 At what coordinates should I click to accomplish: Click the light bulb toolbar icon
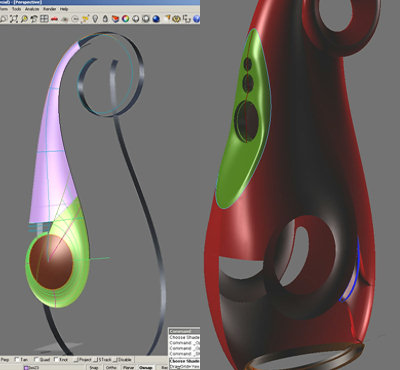(x=95, y=19)
